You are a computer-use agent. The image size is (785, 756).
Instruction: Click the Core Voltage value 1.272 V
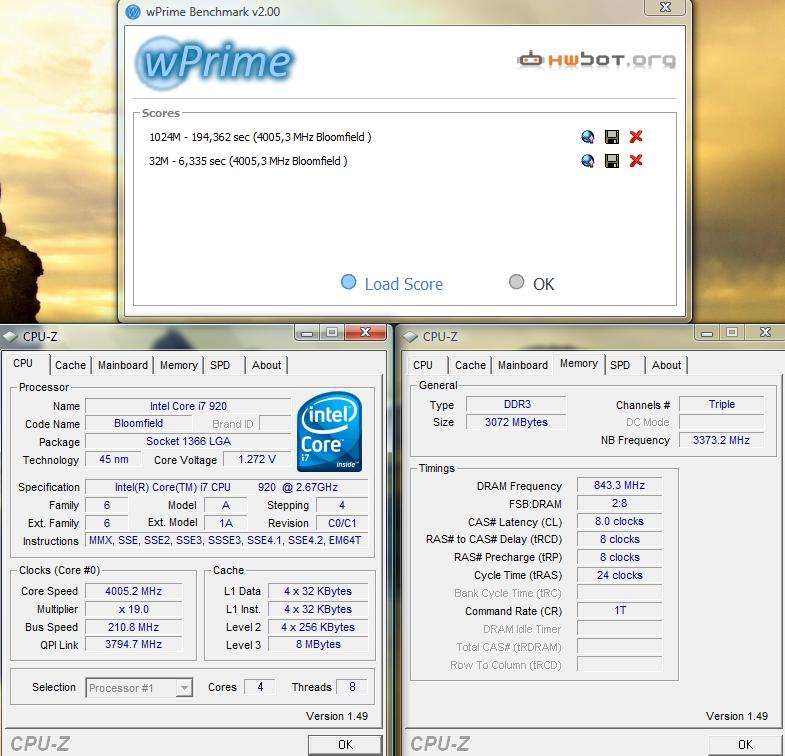257,459
